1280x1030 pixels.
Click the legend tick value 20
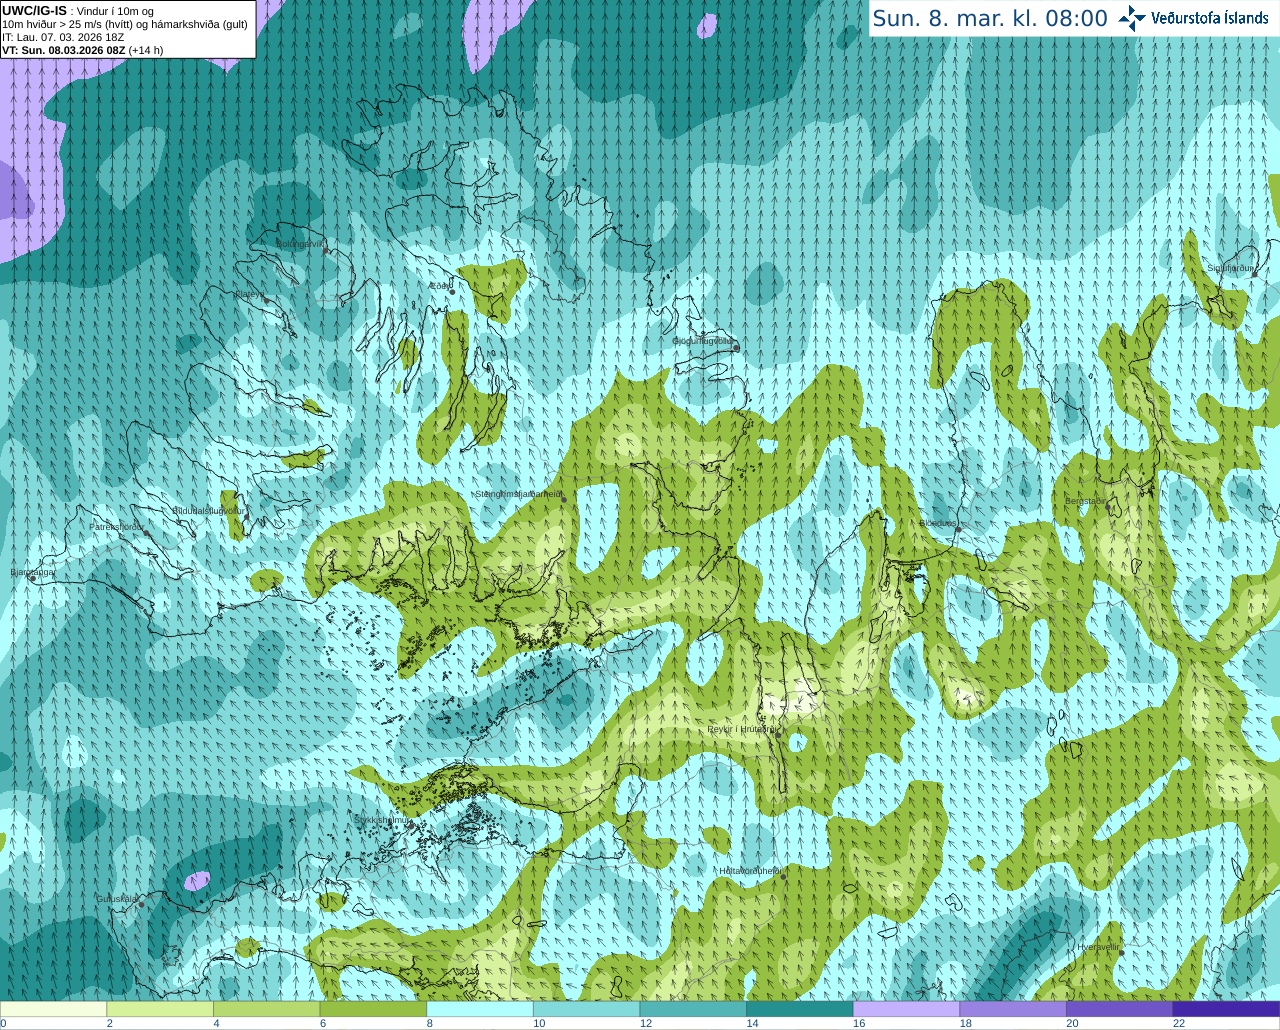[x=1072, y=1023]
